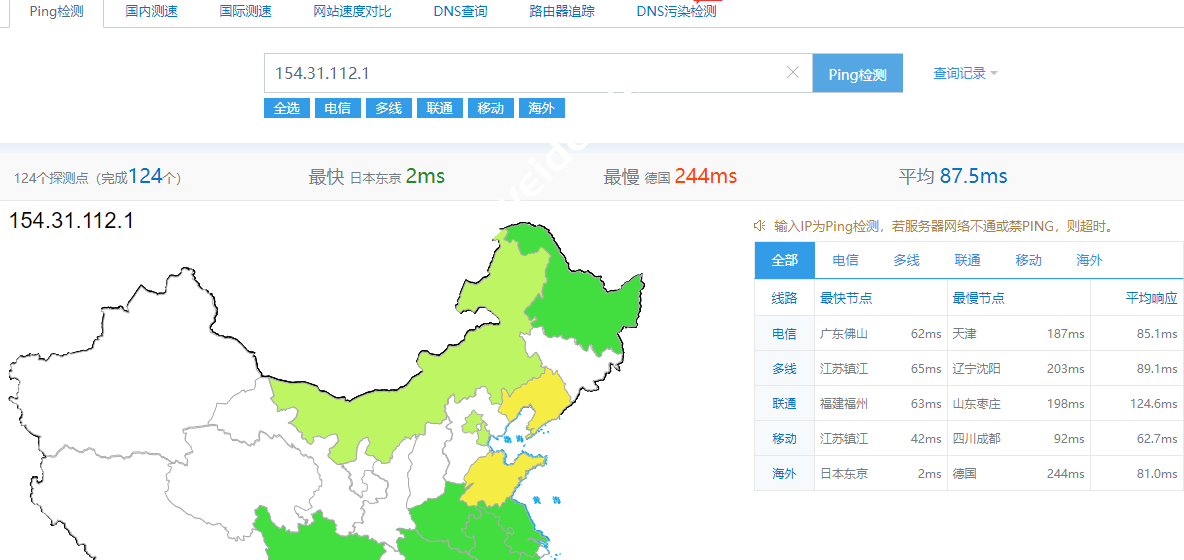Open the DNS污染检测 tab
Screen dimensions: 1184x560
[x=676, y=12]
